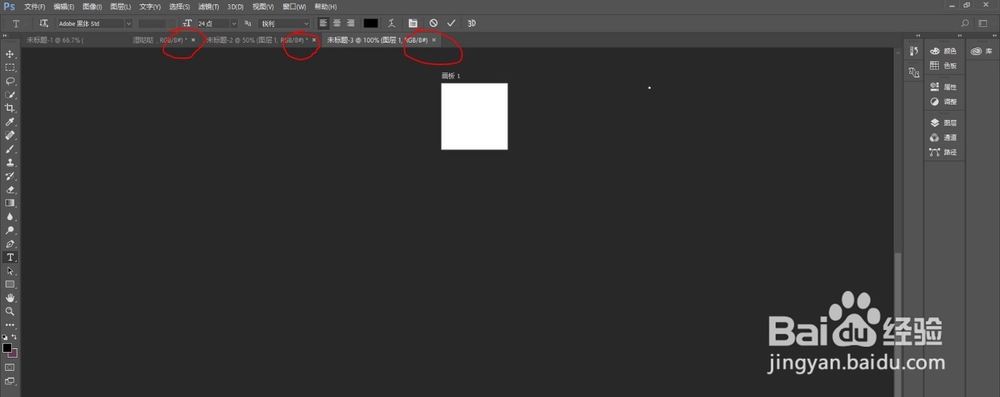1000x397 pixels.
Task: Select the Path Selection tool
Action: tap(10, 271)
